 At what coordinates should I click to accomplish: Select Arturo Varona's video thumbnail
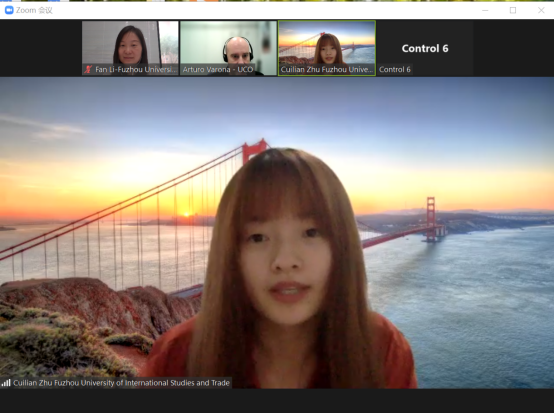[x=228, y=48]
